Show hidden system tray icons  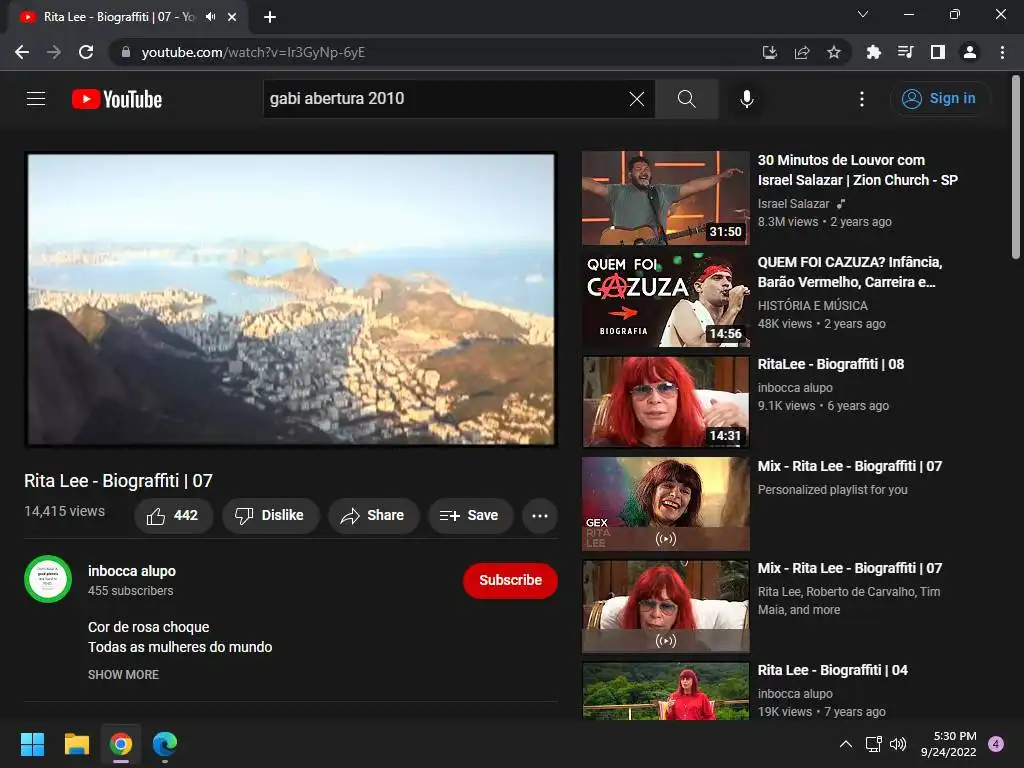[846, 744]
